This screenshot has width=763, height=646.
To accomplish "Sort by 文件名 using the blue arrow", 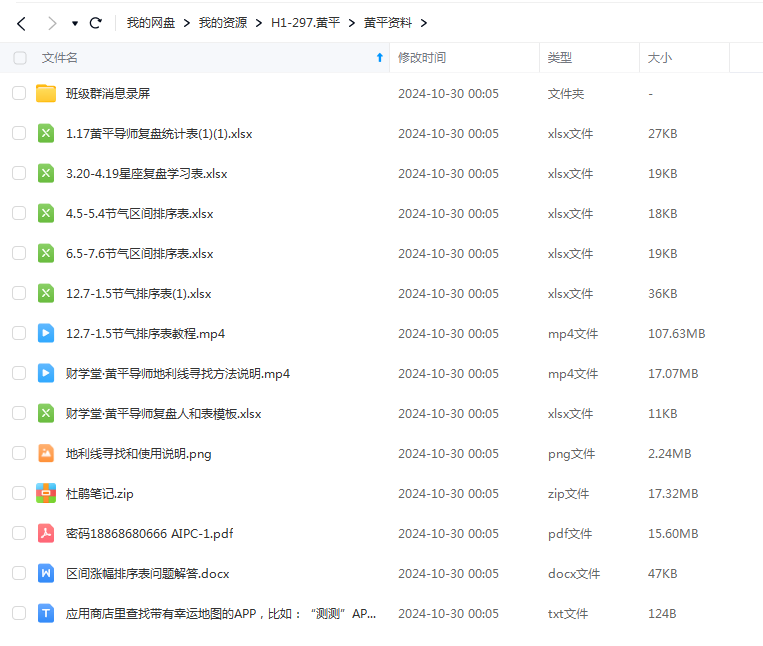I will tap(379, 58).
